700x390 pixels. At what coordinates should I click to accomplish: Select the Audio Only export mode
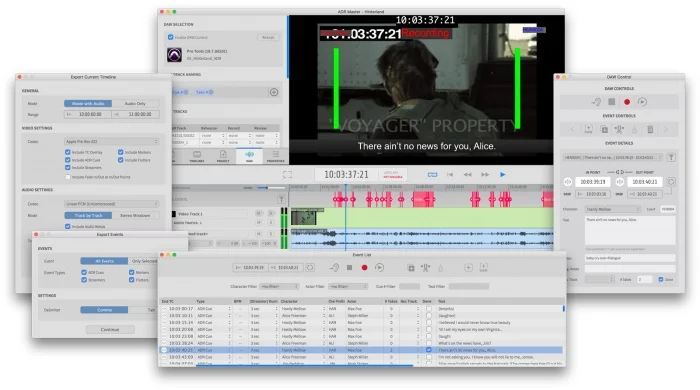click(135, 103)
